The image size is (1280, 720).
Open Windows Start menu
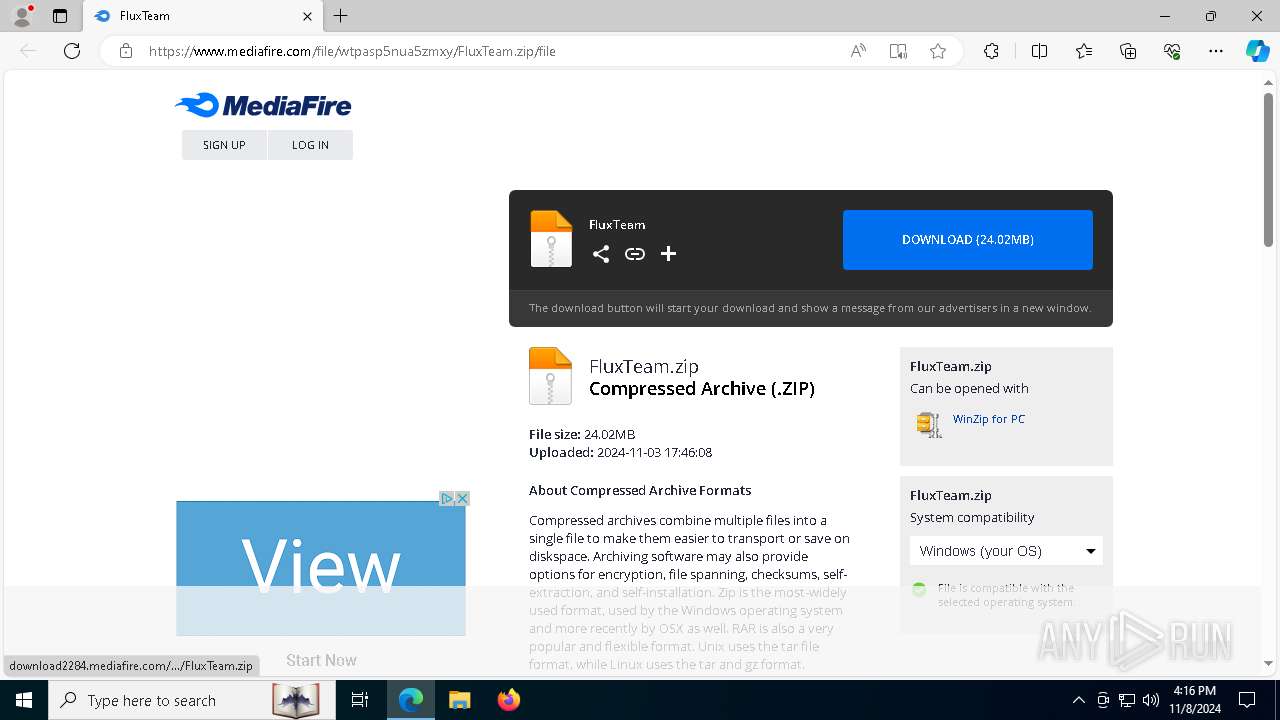pyautogui.click(x=24, y=700)
